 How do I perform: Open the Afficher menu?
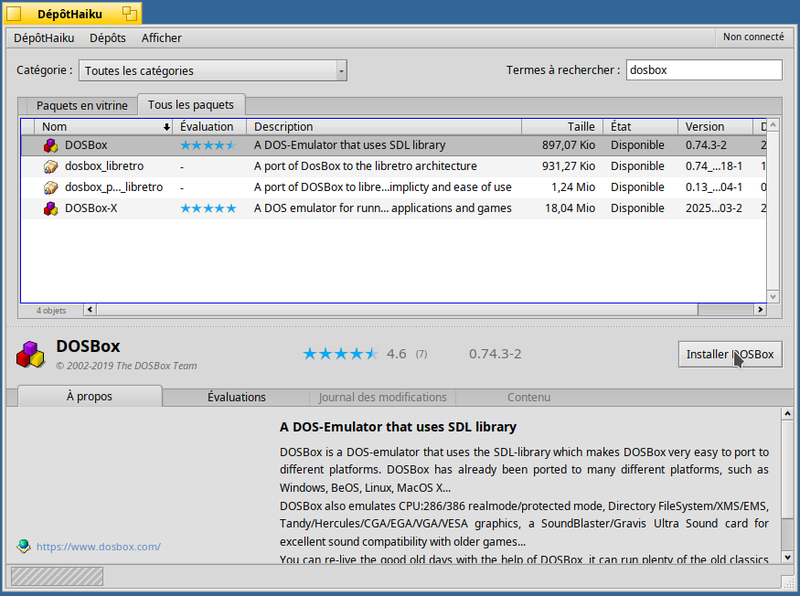click(x=161, y=38)
